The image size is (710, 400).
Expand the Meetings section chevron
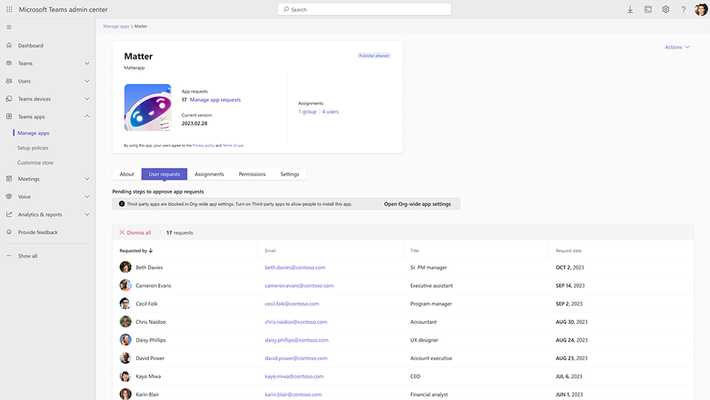(87, 179)
